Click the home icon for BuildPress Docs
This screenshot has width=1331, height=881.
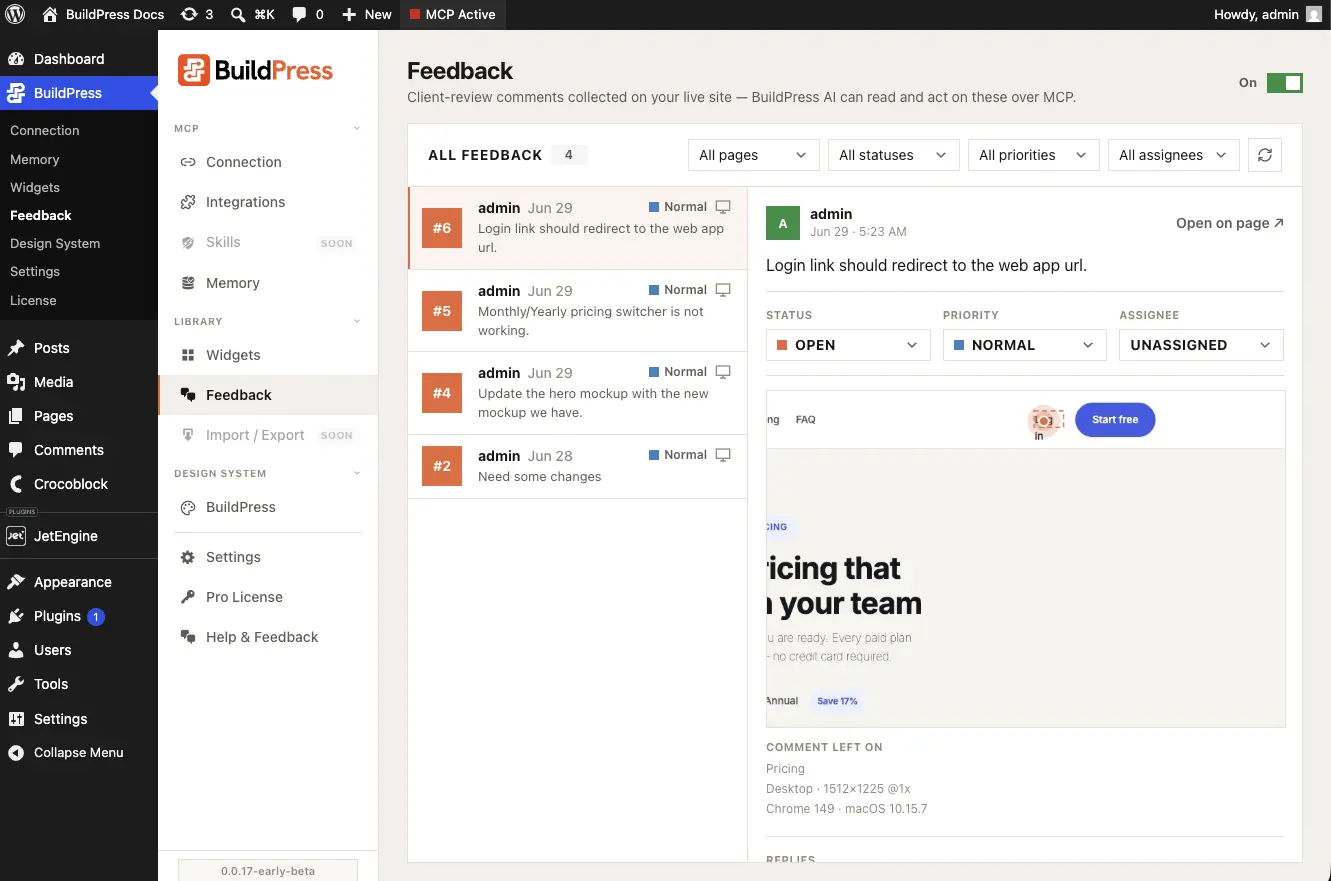(x=50, y=15)
